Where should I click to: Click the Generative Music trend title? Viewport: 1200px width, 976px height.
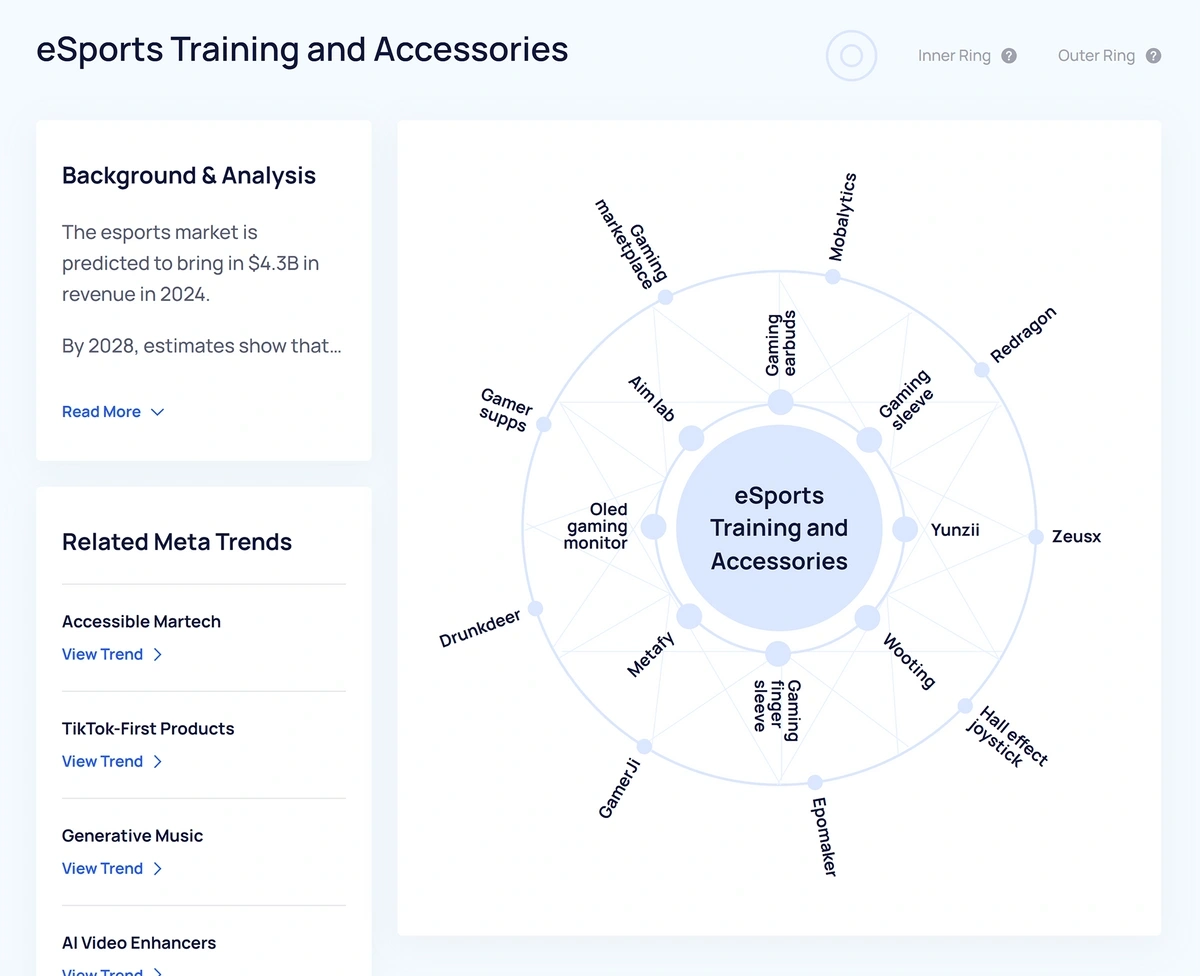132,835
